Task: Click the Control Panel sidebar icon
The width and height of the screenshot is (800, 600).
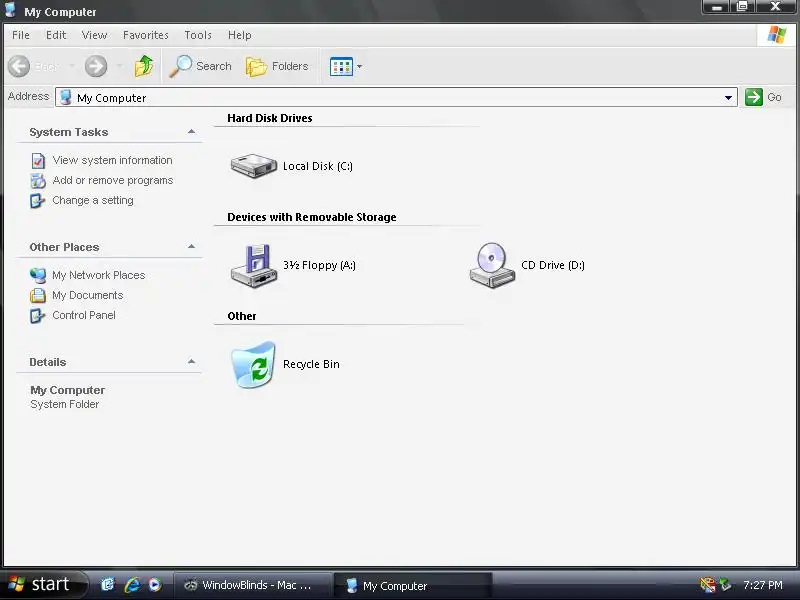Action: (37, 316)
